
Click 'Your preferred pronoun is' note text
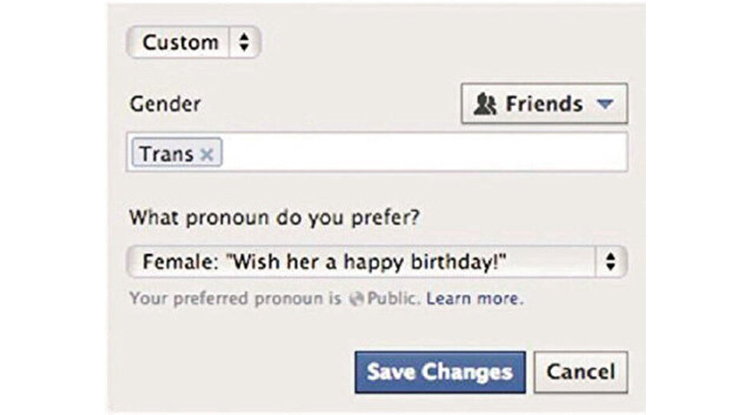[236, 299]
